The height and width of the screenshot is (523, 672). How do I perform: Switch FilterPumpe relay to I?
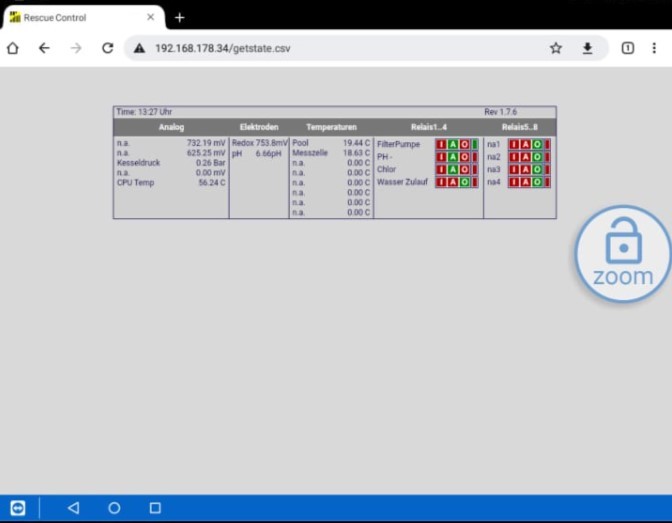coord(441,144)
